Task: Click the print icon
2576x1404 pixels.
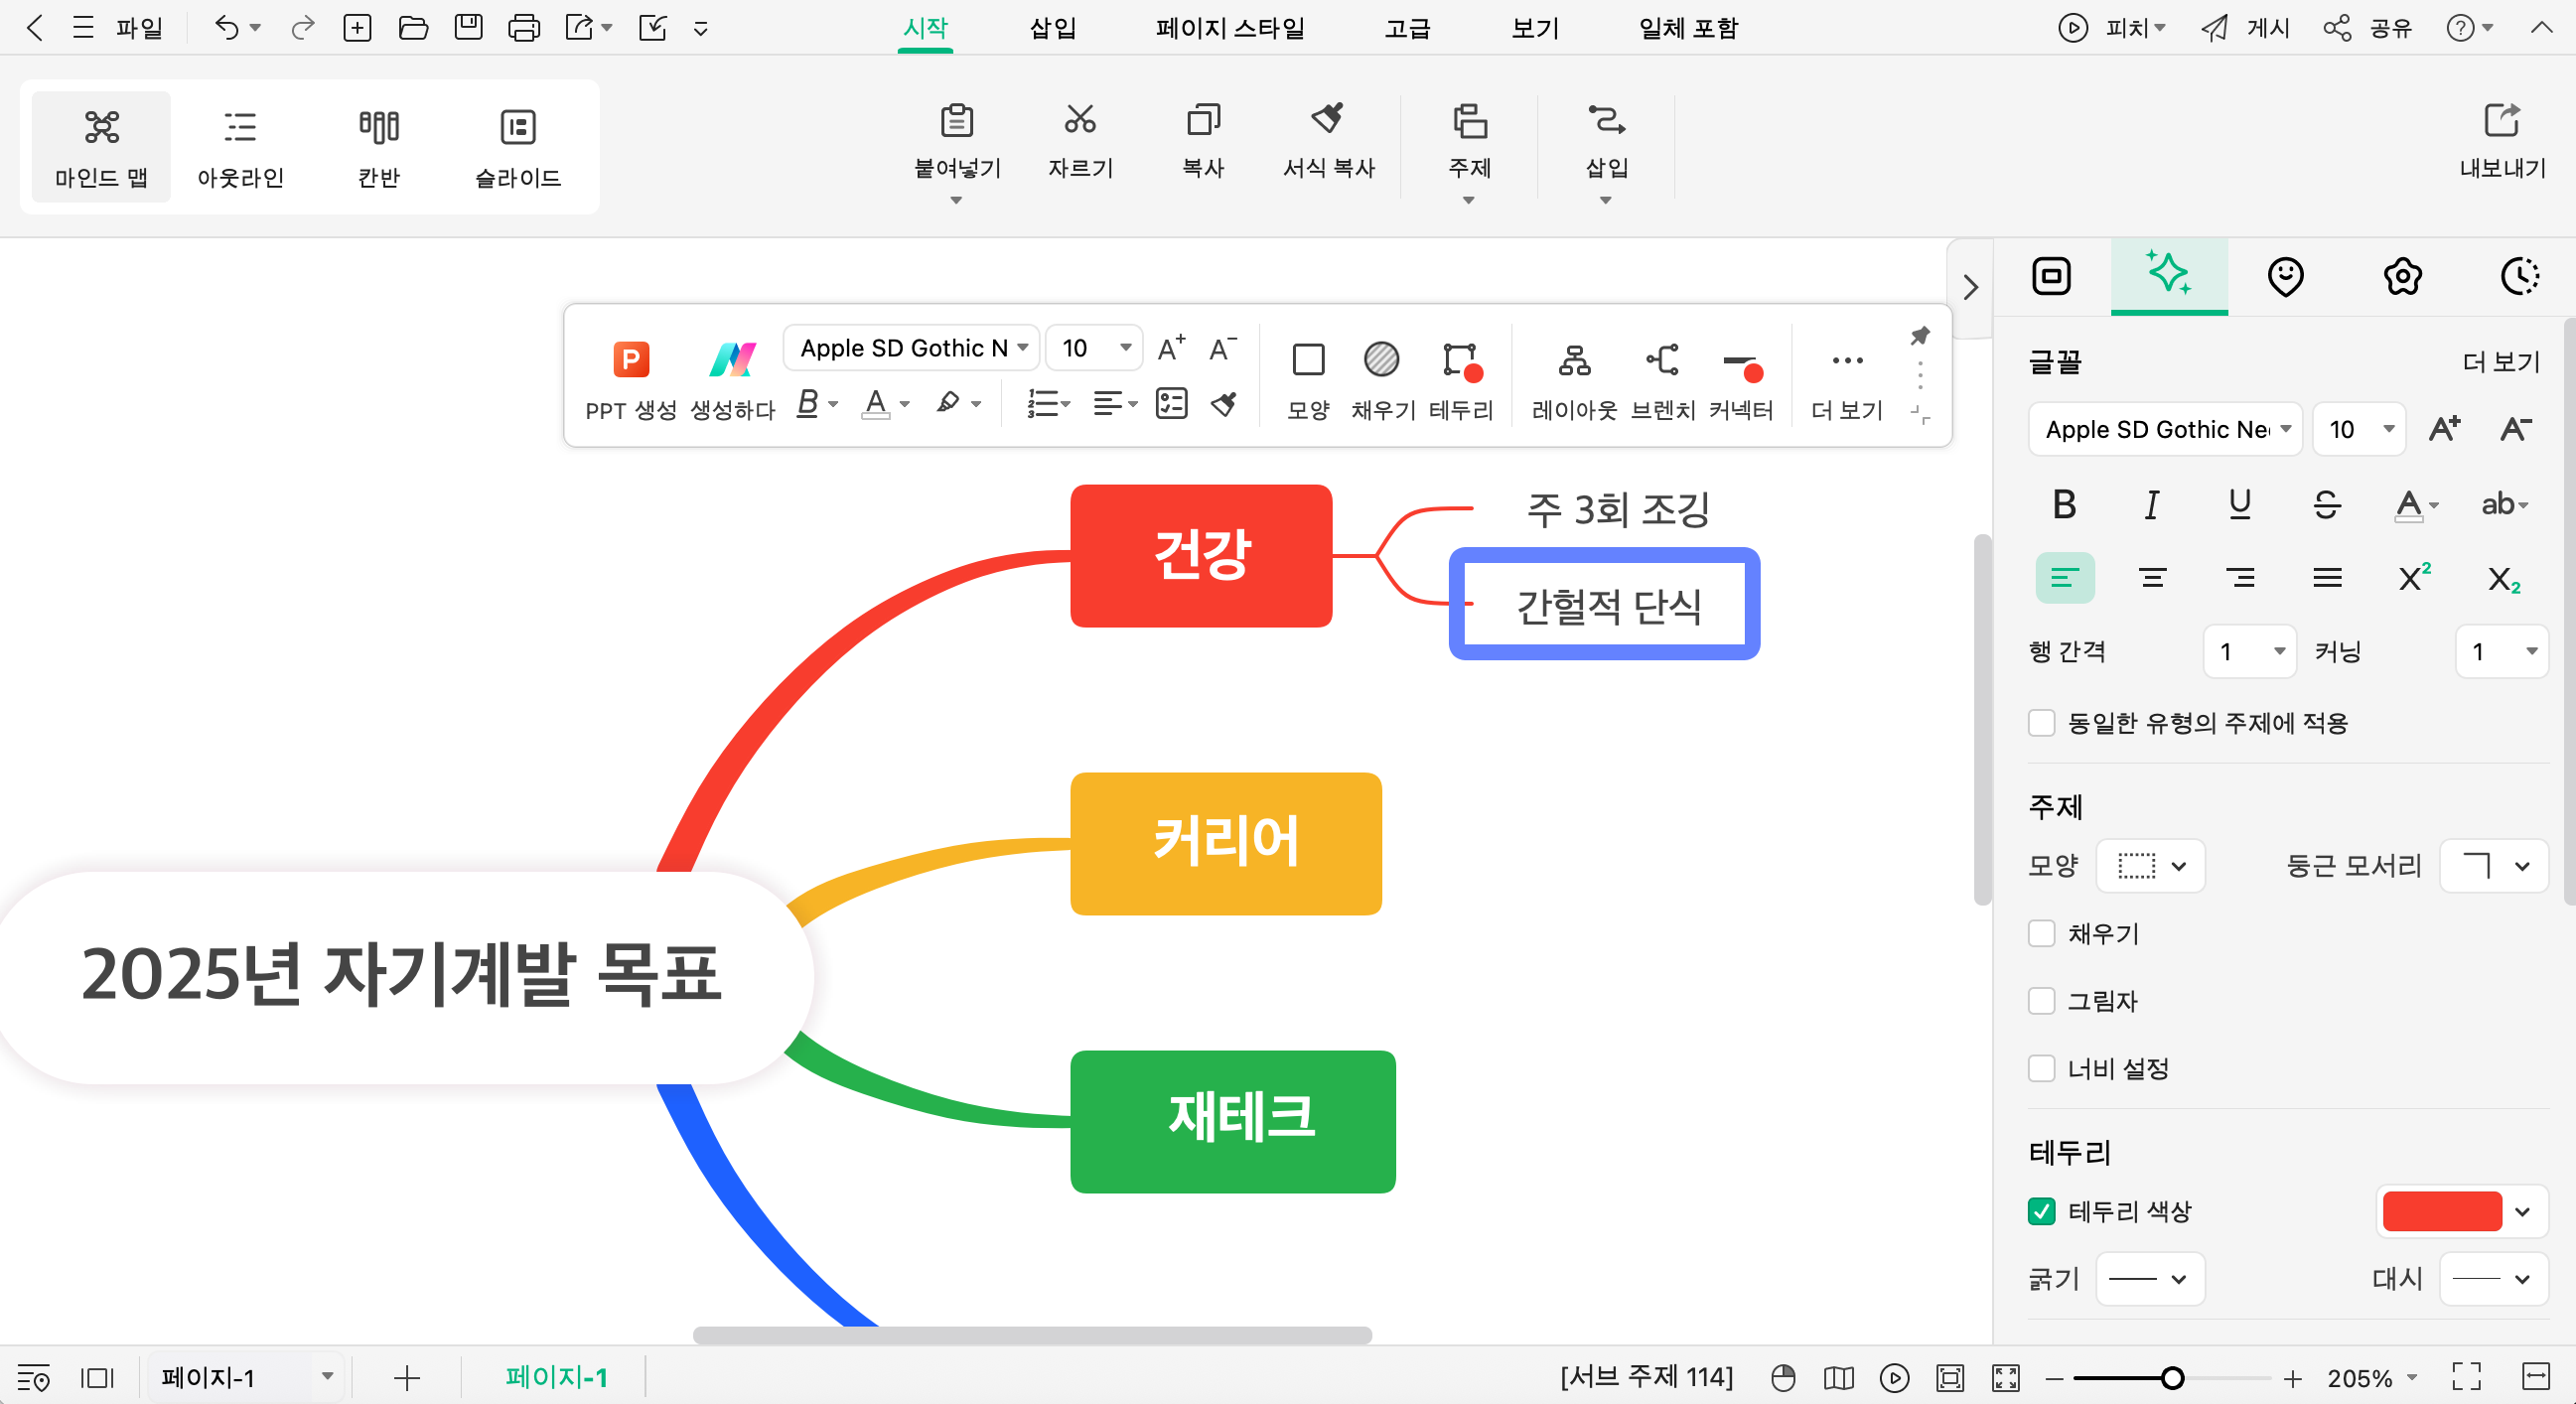Action: click(523, 28)
